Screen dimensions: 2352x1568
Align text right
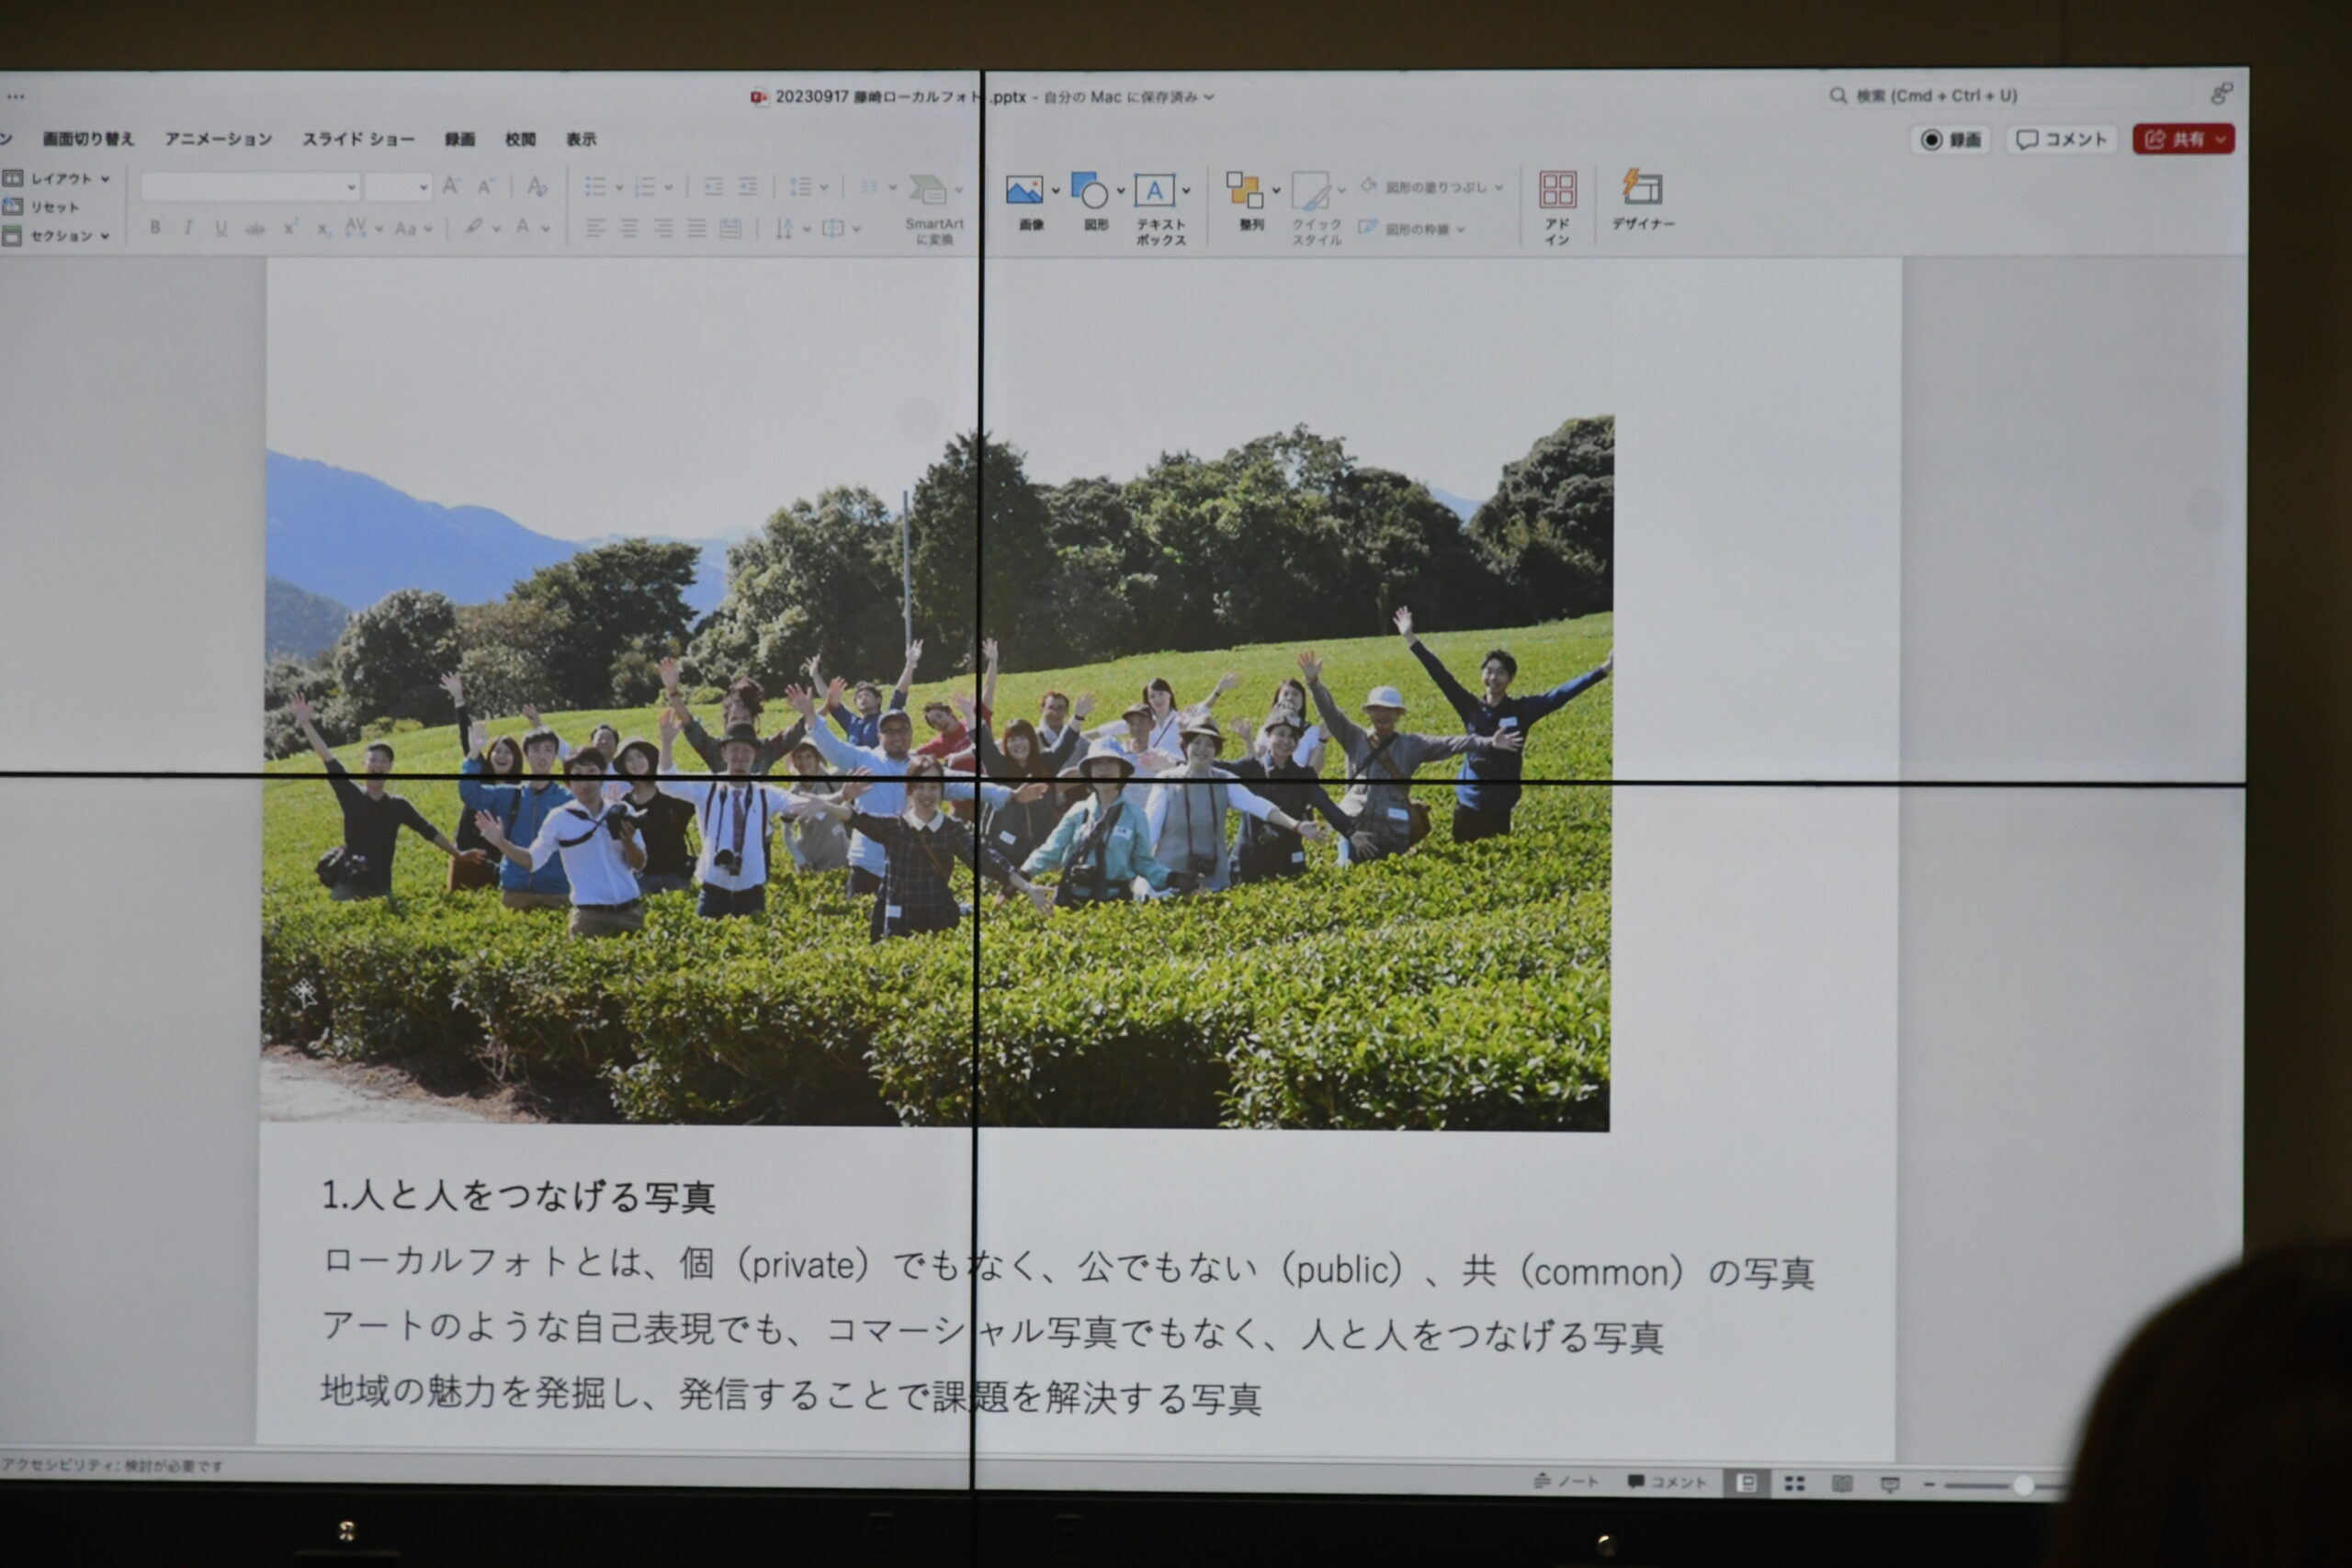coord(663,229)
